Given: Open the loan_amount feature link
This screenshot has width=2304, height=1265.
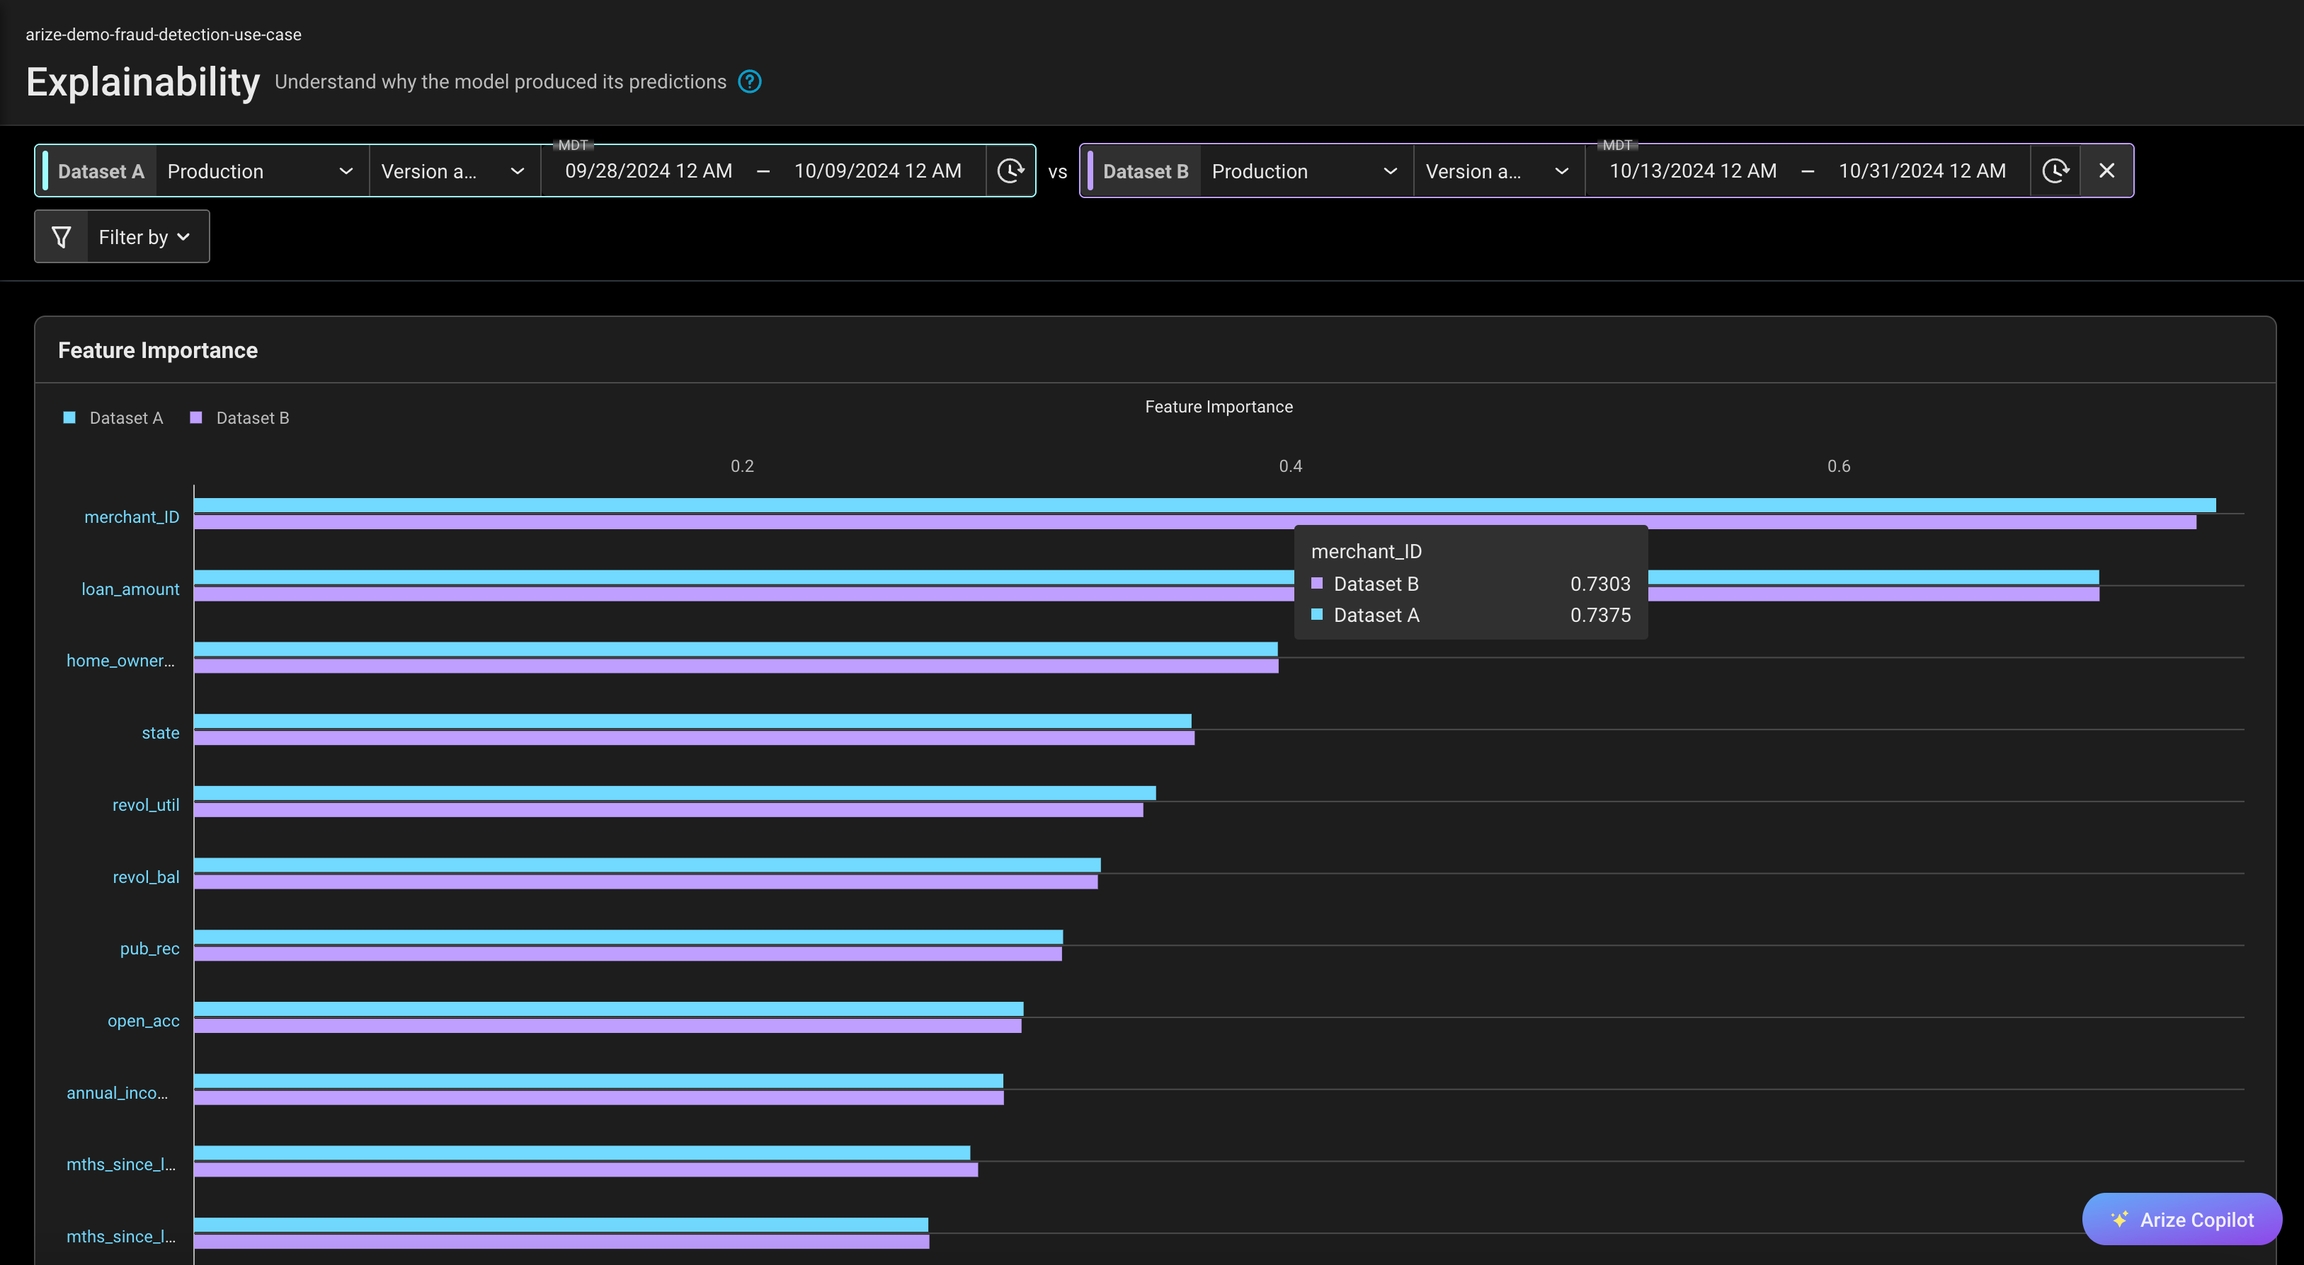Looking at the screenshot, I should [130, 589].
